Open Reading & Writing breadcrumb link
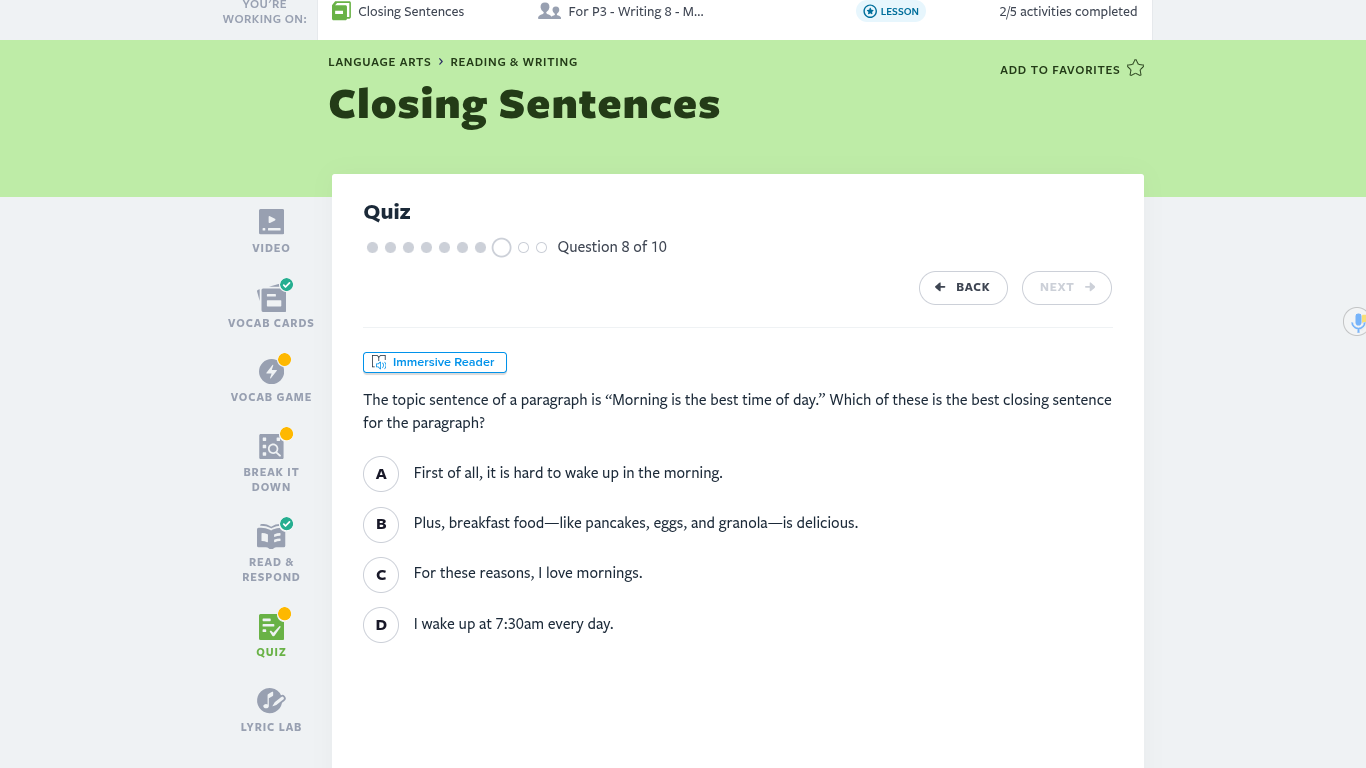The height and width of the screenshot is (768, 1366). click(513, 62)
